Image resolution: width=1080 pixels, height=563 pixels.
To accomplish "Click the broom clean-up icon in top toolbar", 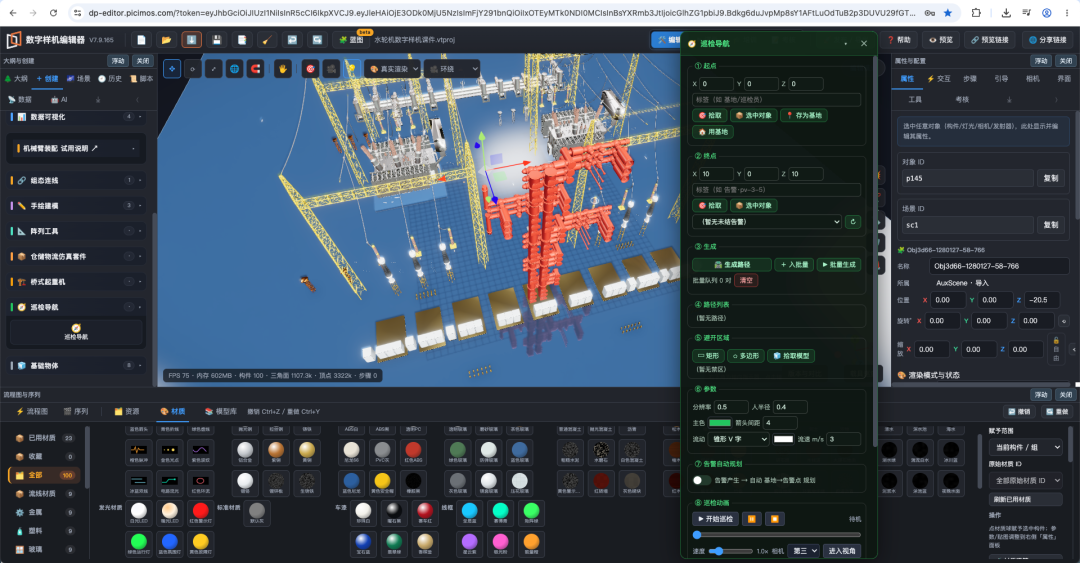I will (267, 40).
